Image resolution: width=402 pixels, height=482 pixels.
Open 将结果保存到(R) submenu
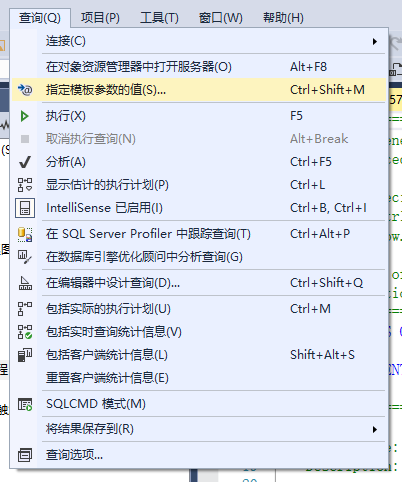[199, 429]
